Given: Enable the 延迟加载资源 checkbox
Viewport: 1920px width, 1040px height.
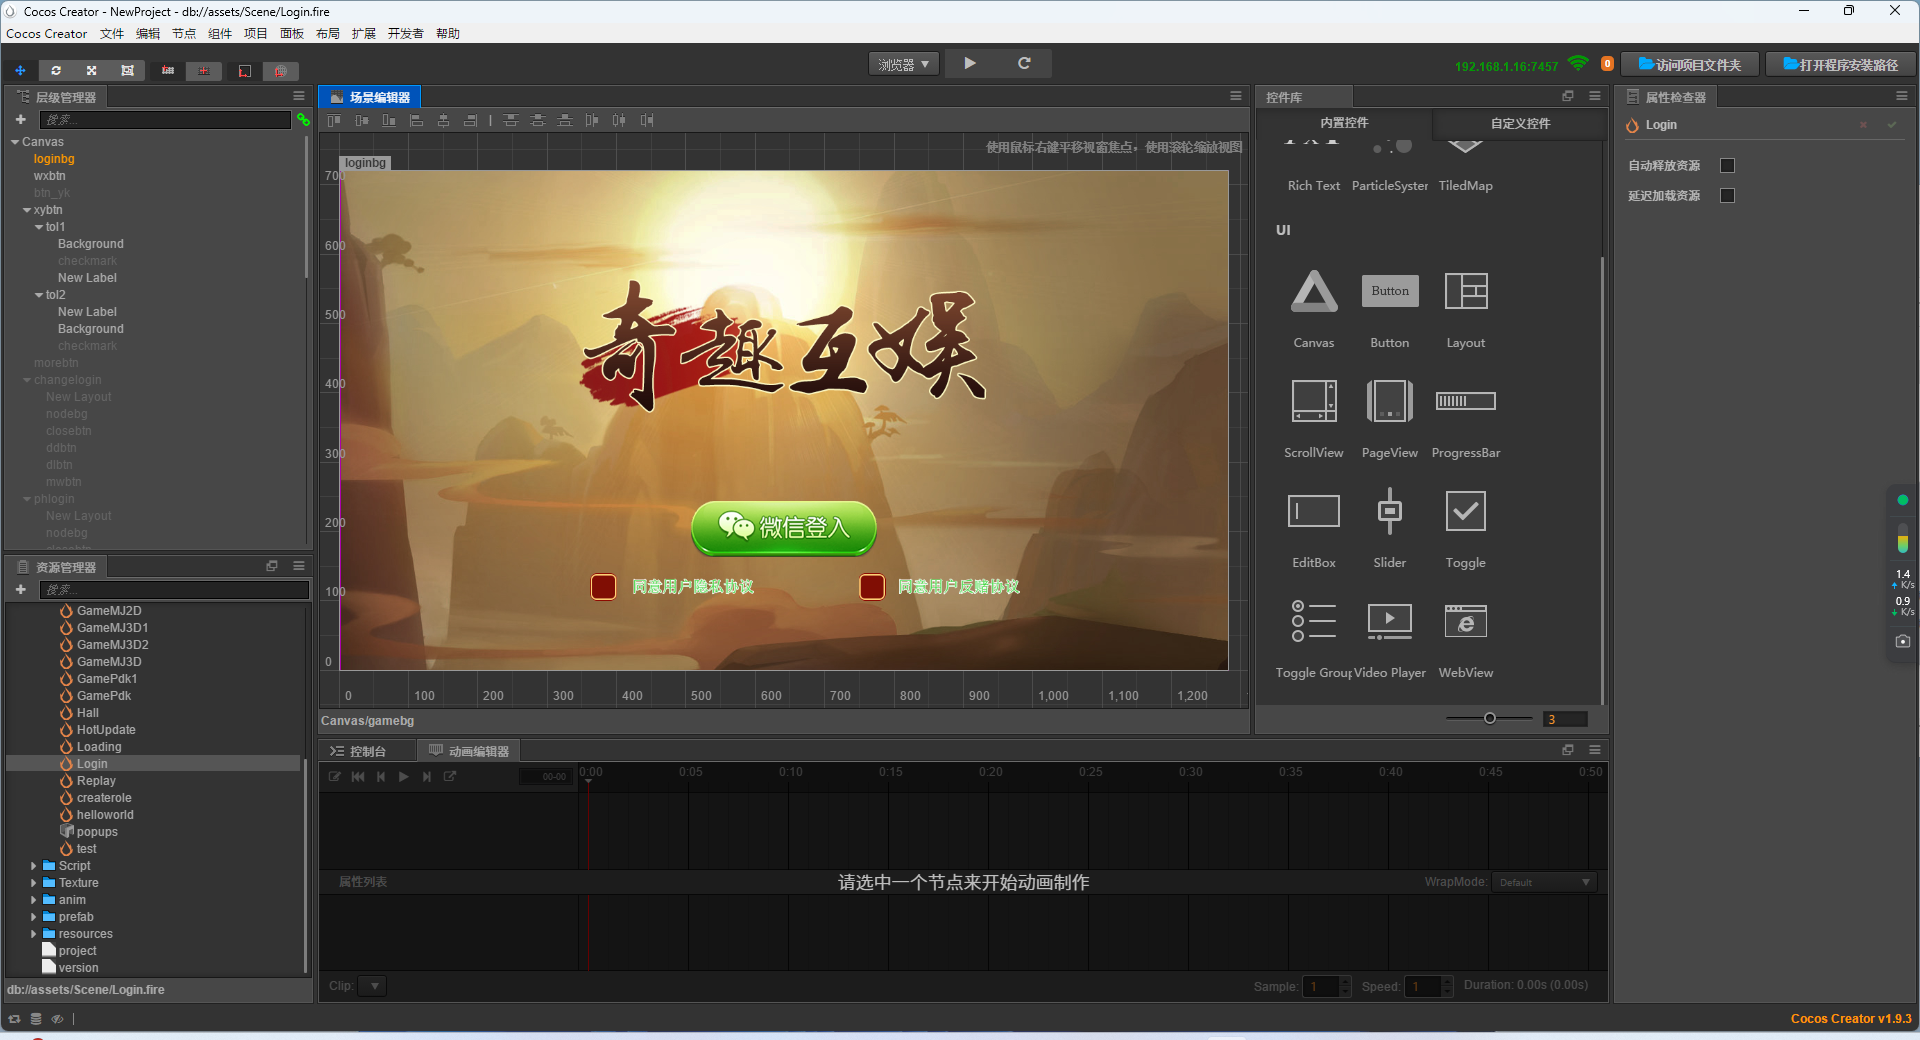Looking at the screenshot, I should coord(1728,196).
